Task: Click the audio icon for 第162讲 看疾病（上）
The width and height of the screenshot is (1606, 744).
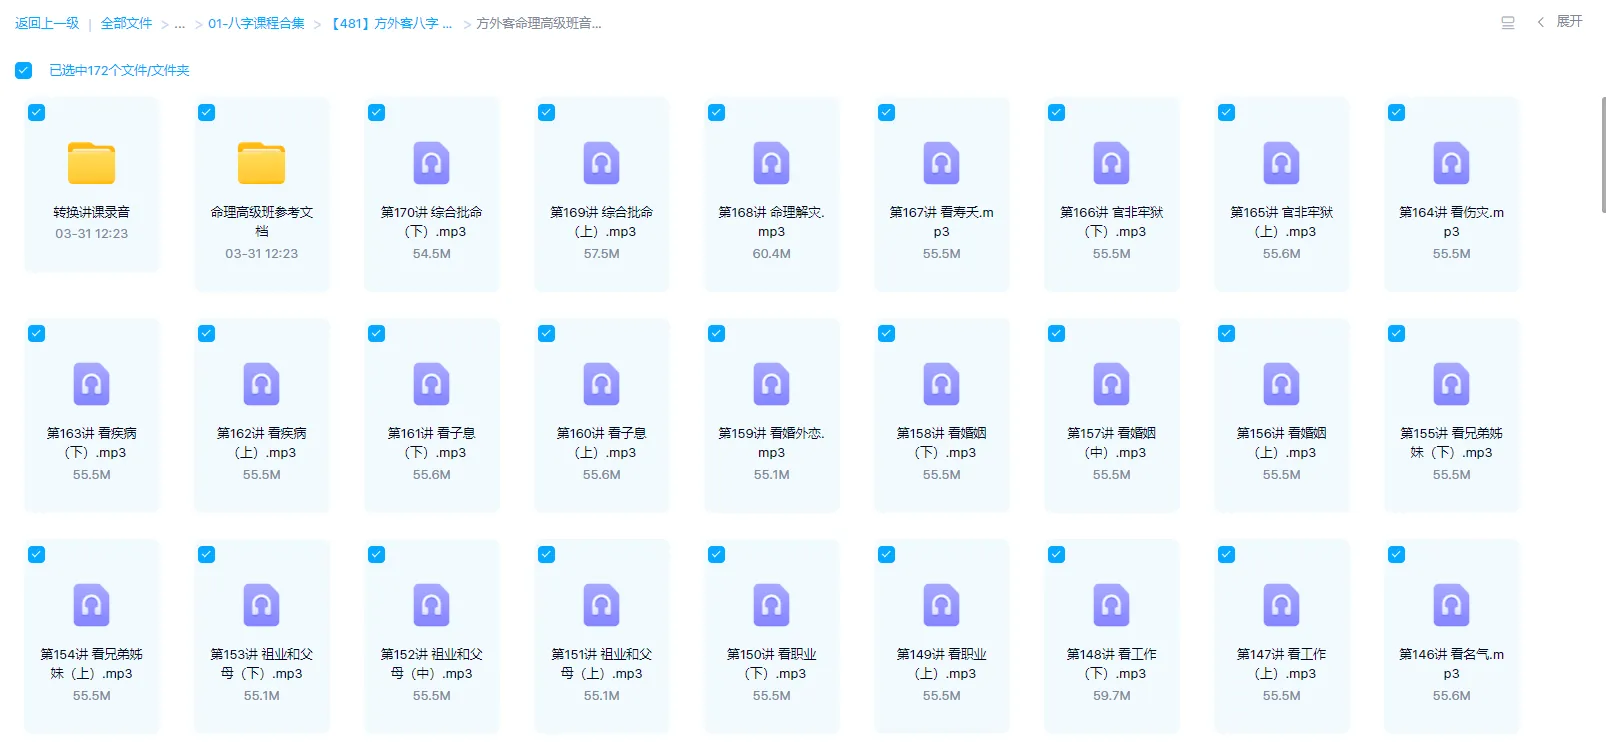Action: [x=261, y=384]
